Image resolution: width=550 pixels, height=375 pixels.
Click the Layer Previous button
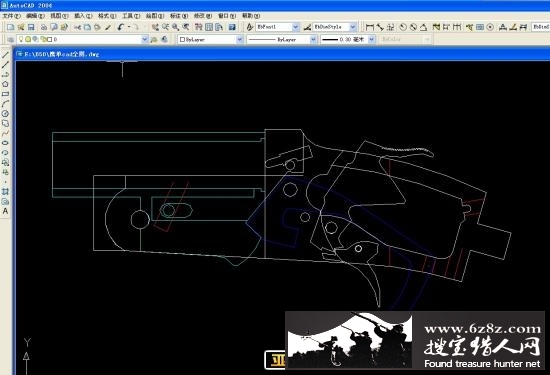click(x=165, y=40)
